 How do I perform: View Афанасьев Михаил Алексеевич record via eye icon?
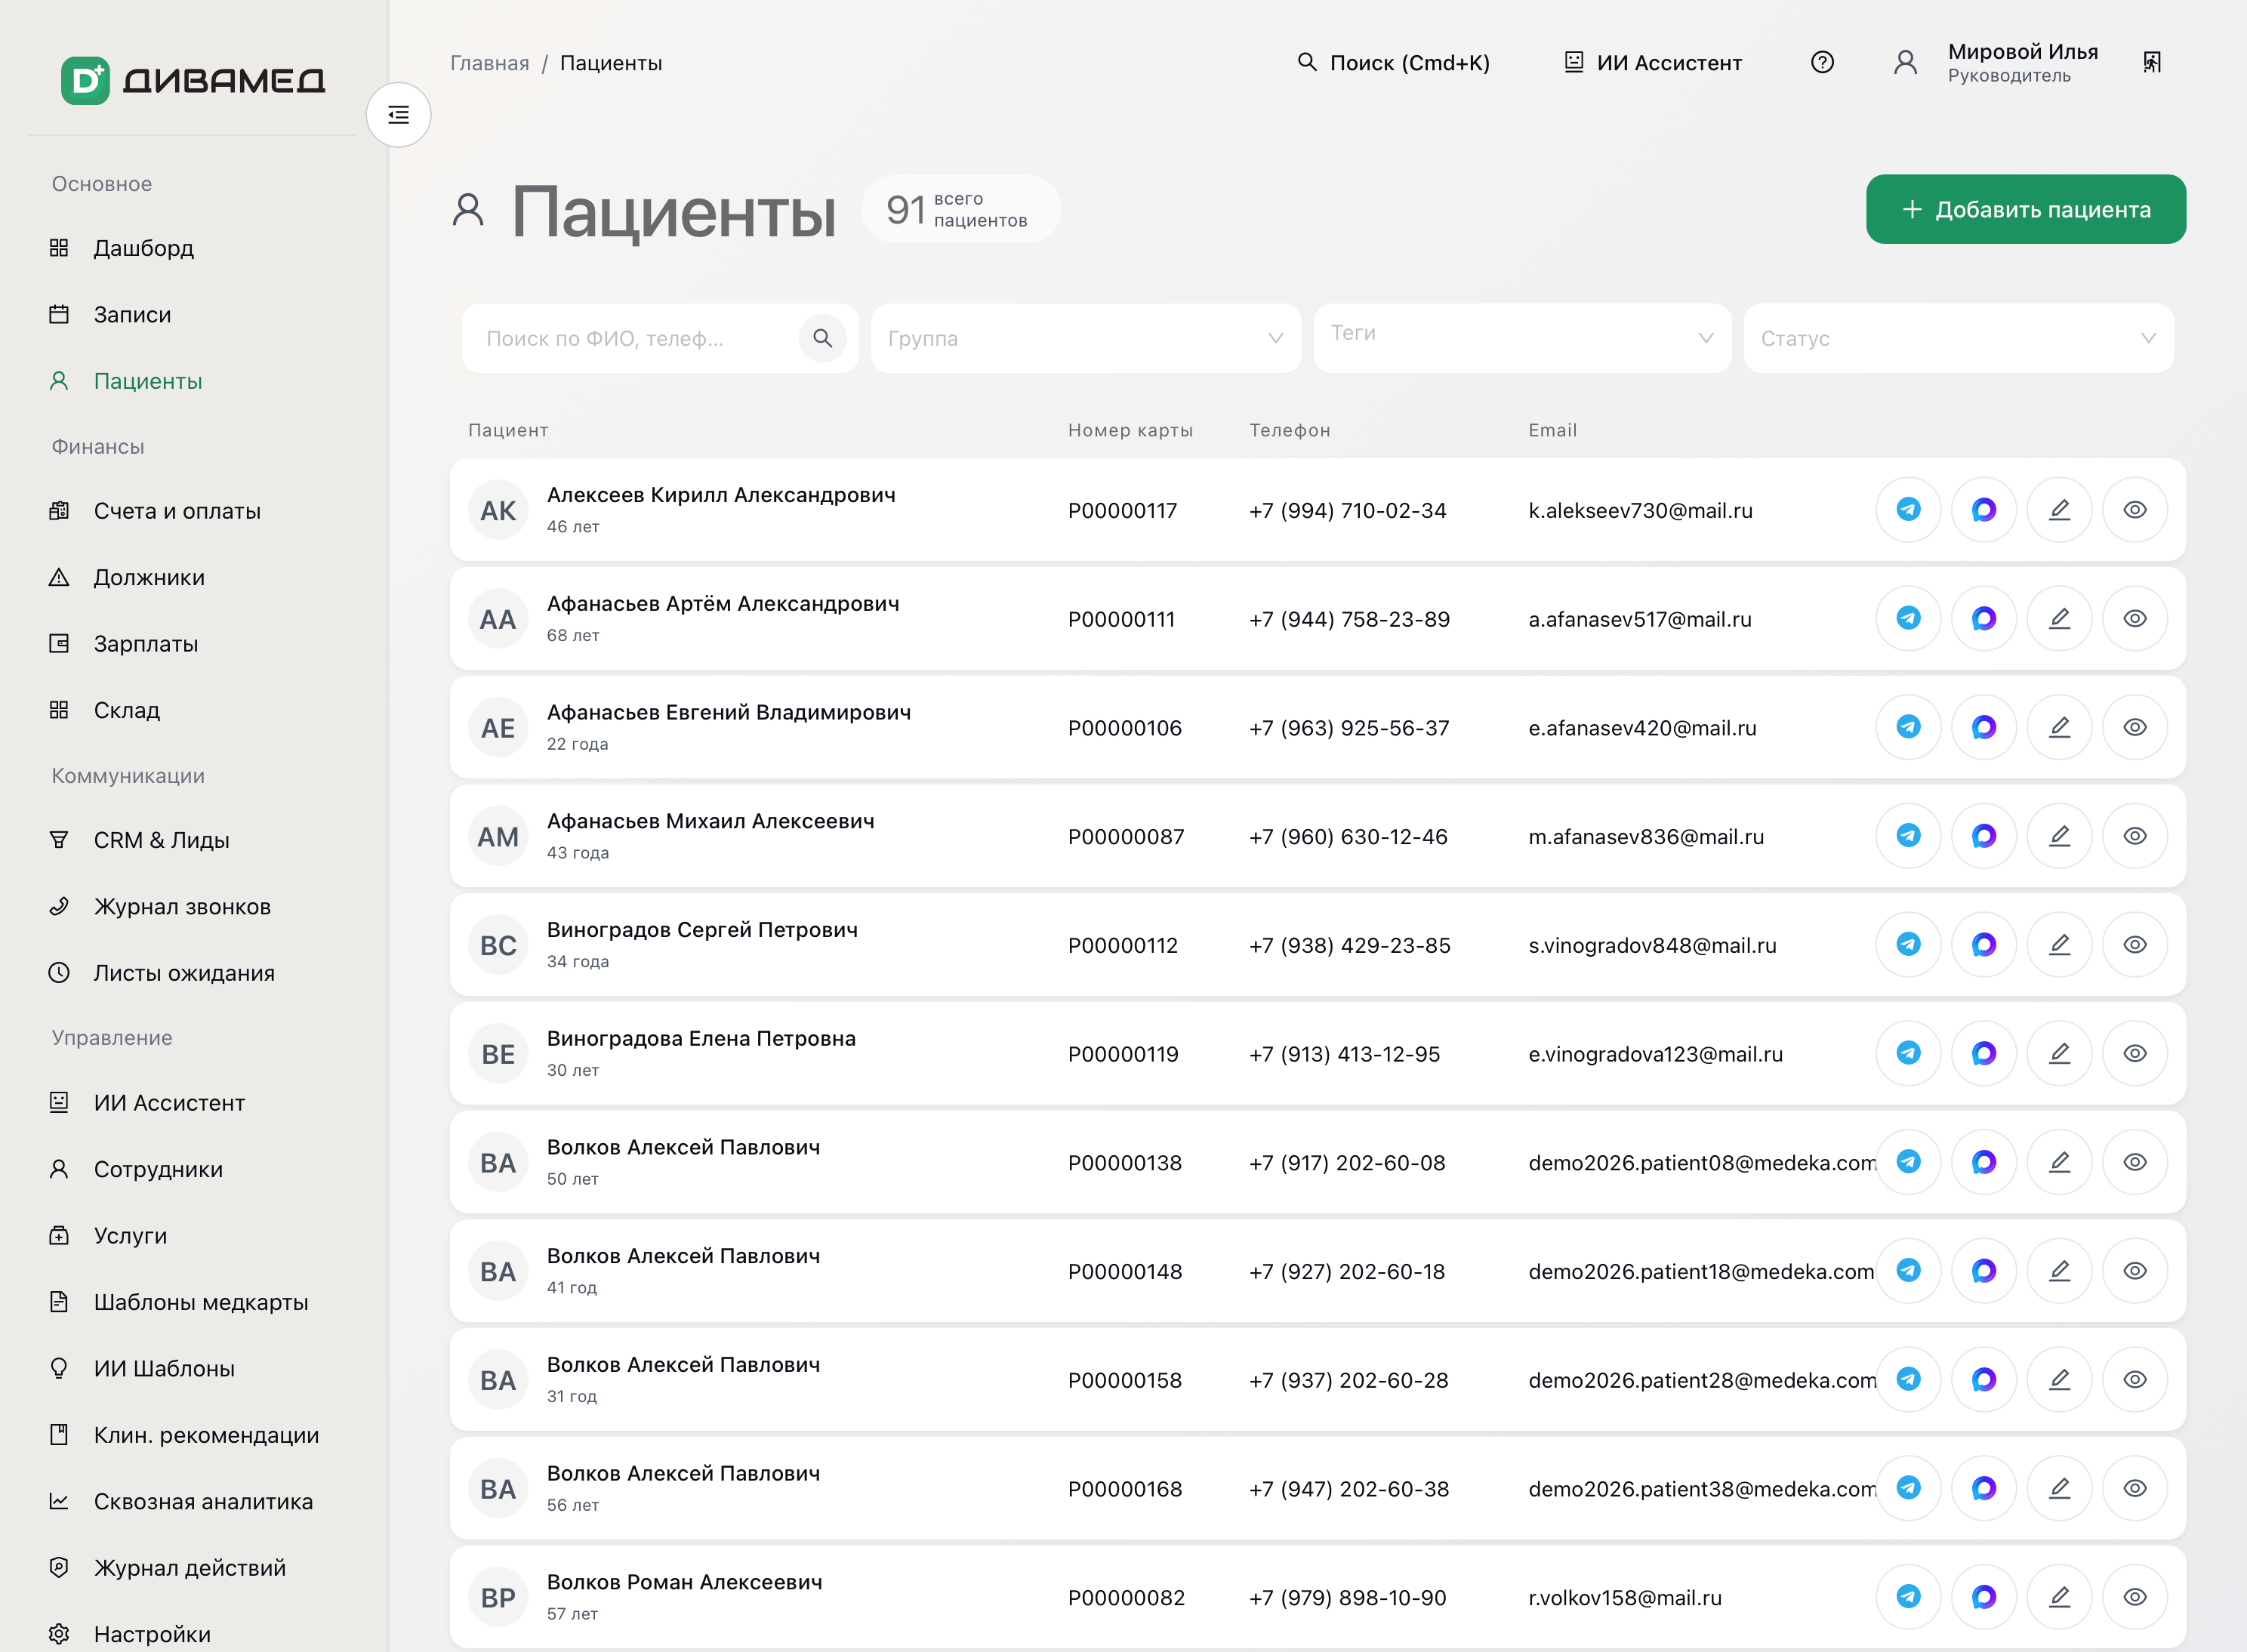2135,836
